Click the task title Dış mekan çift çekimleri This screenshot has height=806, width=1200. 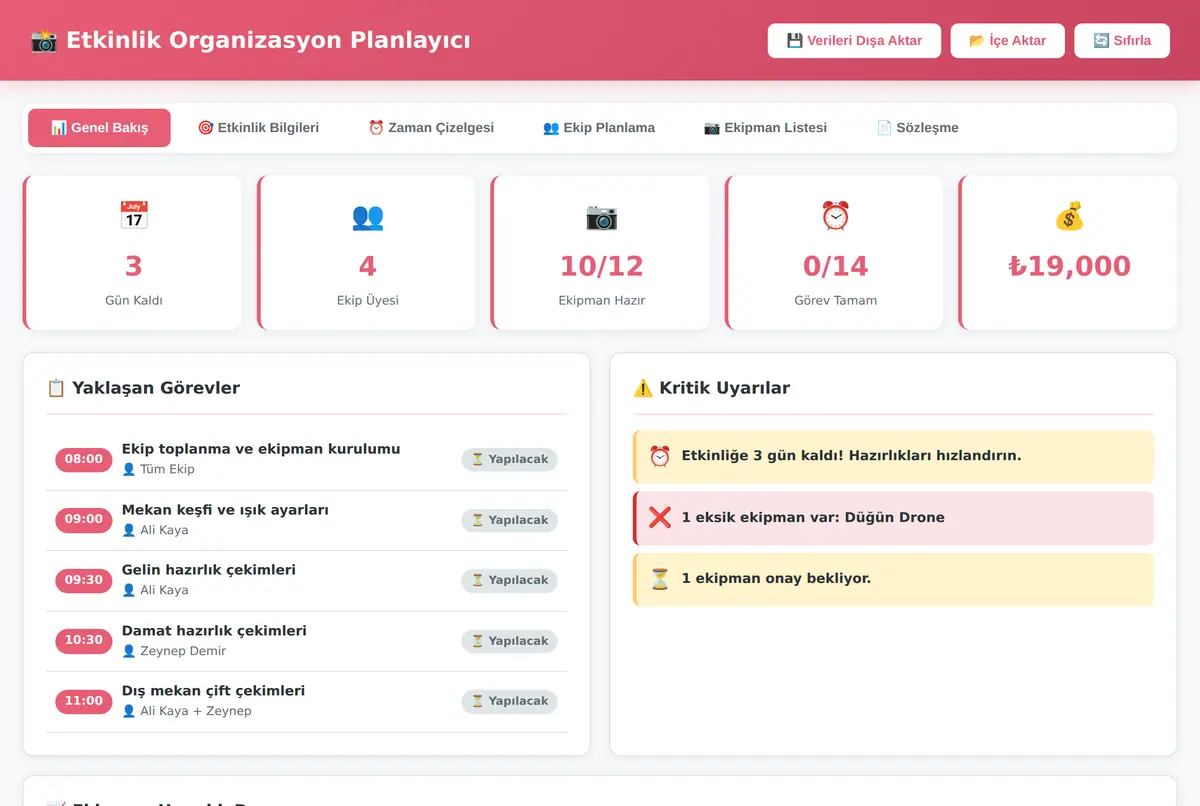pyautogui.click(x=213, y=691)
